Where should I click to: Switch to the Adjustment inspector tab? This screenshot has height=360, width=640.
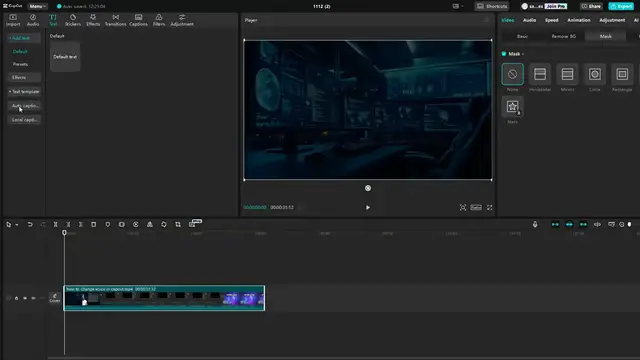612,20
